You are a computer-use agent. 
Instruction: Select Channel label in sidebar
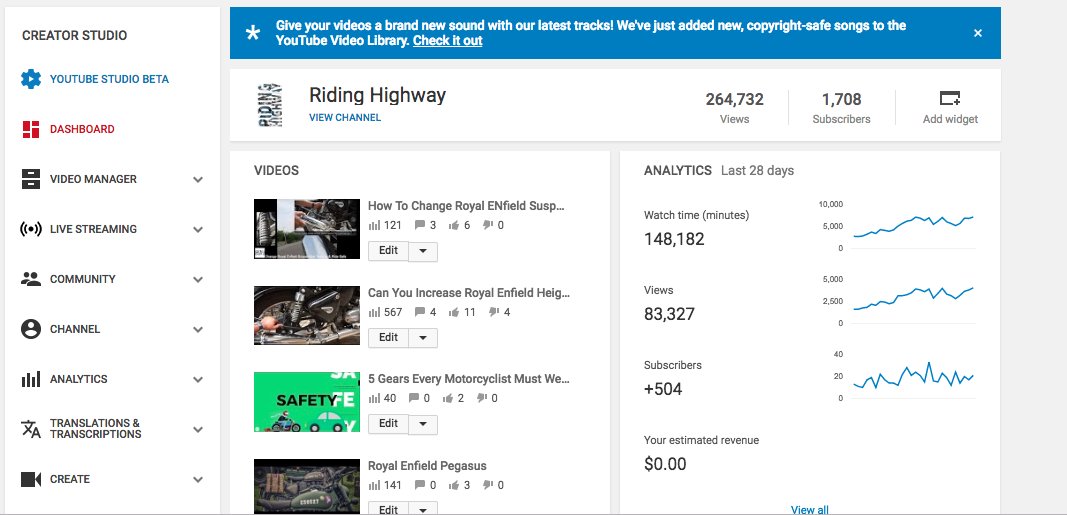(x=75, y=329)
